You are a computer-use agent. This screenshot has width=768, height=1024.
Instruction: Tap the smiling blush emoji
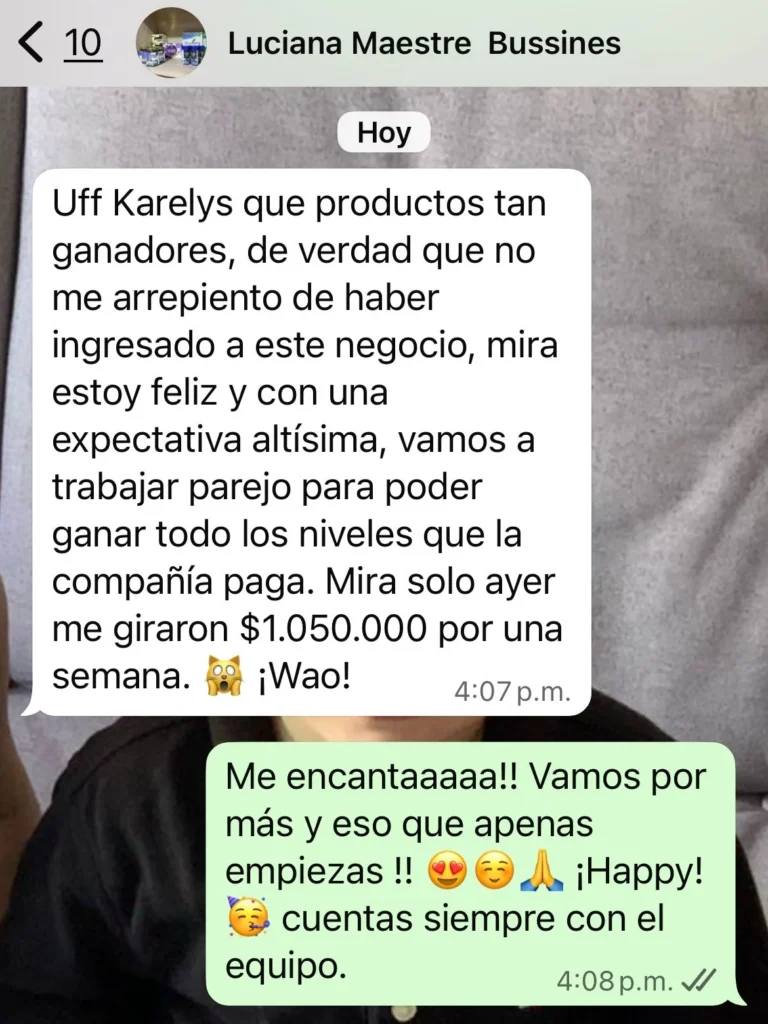(494, 872)
